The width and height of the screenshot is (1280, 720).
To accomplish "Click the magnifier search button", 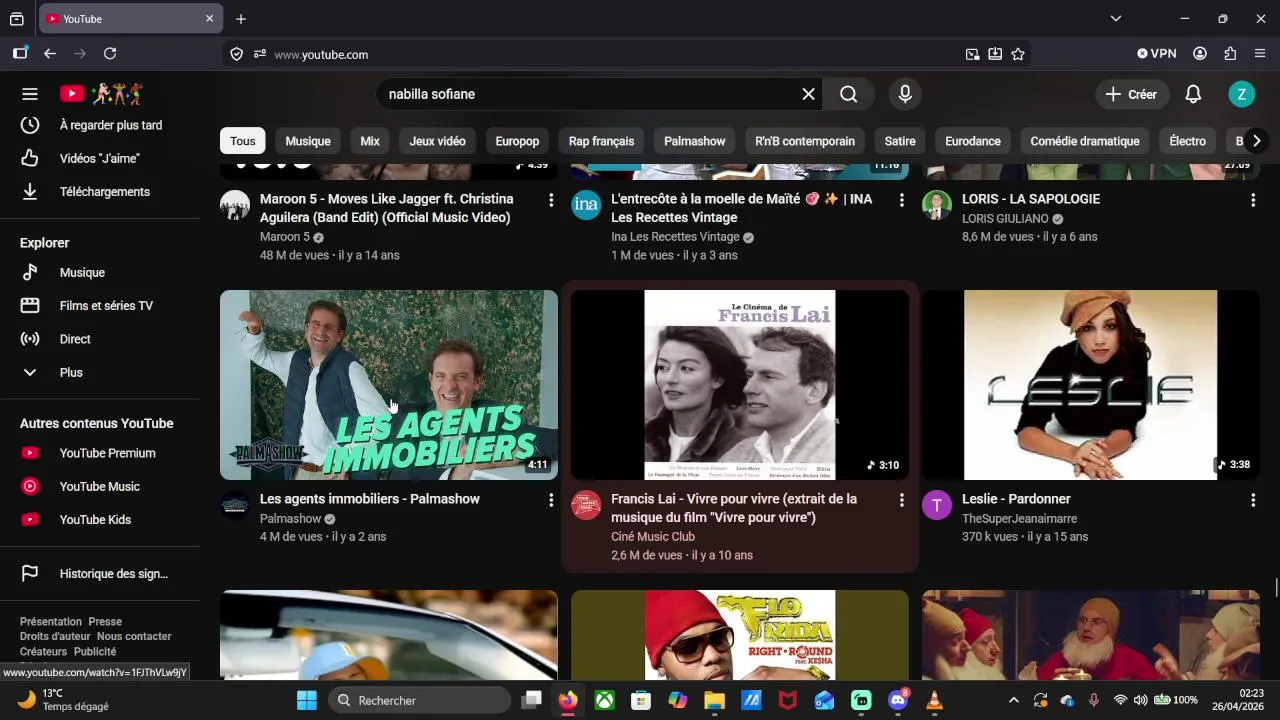I will [x=849, y=94].
